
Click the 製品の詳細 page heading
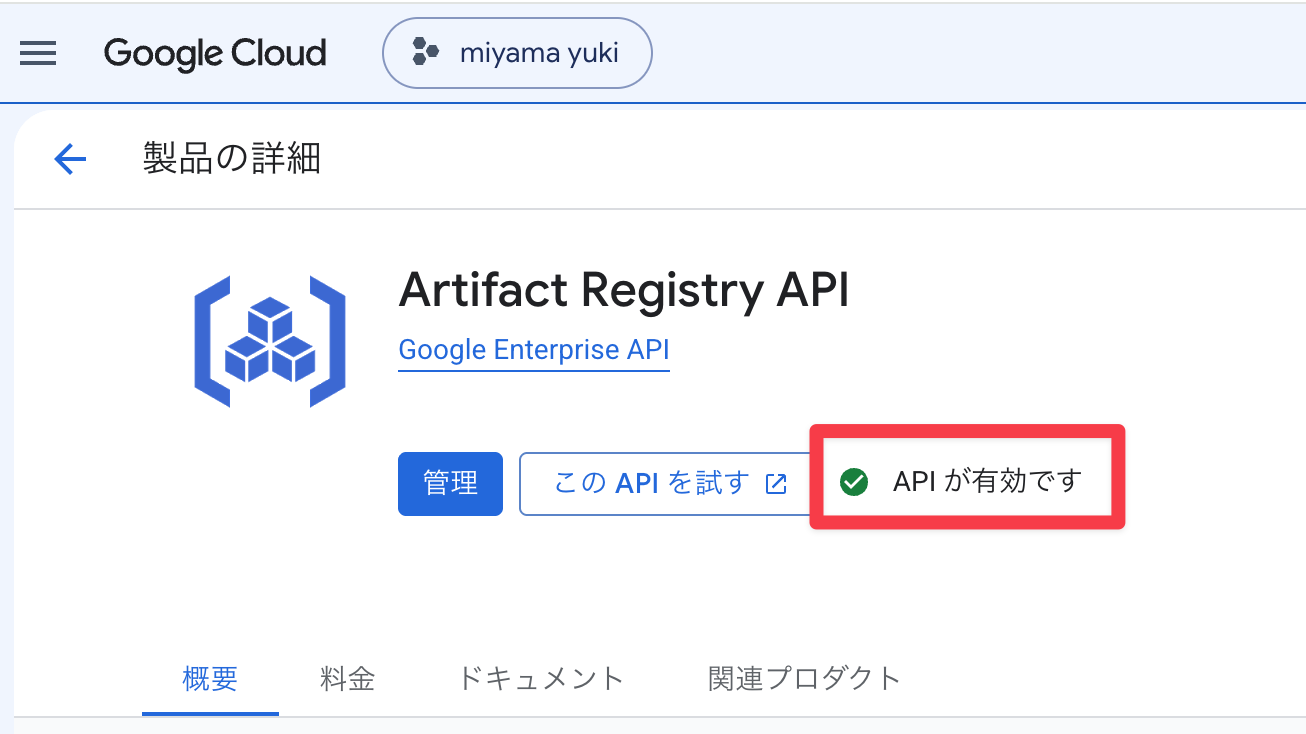231,158
